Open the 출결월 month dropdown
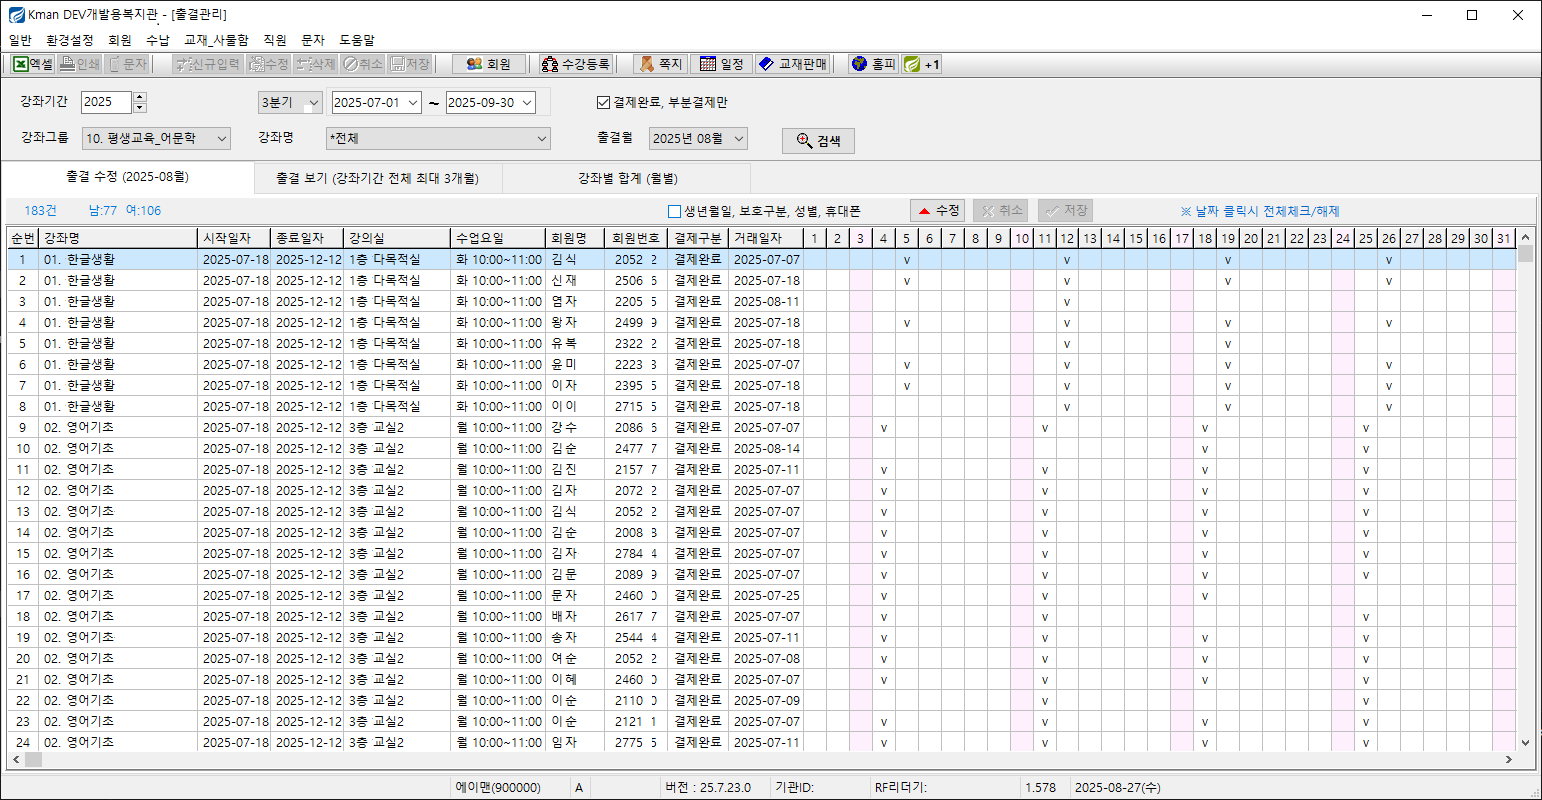The width and height of the screenshot is (1542, 800). tap(738, 139)
